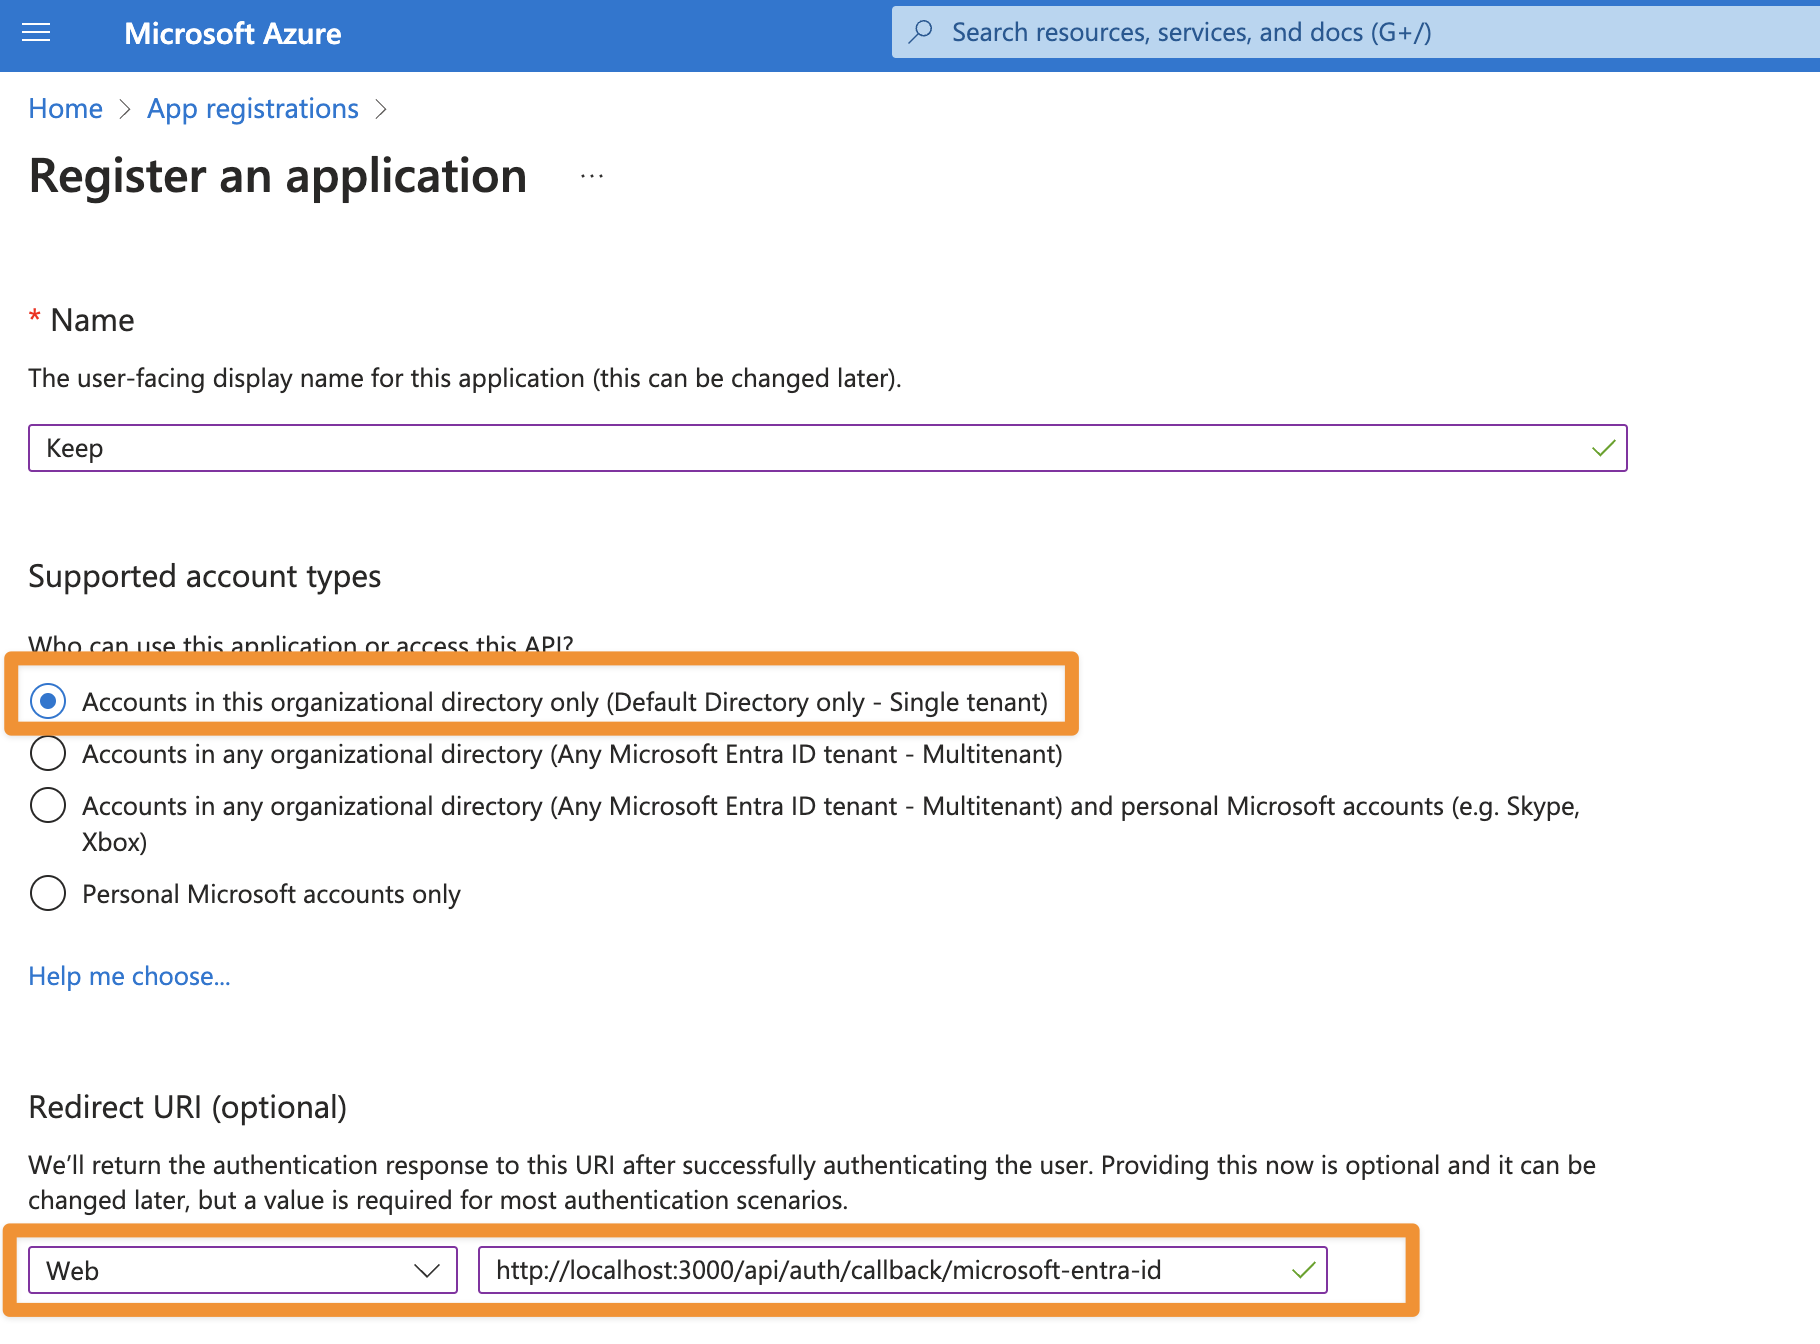
Task: Focus the Search resources, services, and docs box
Action: click(1356, 32)
